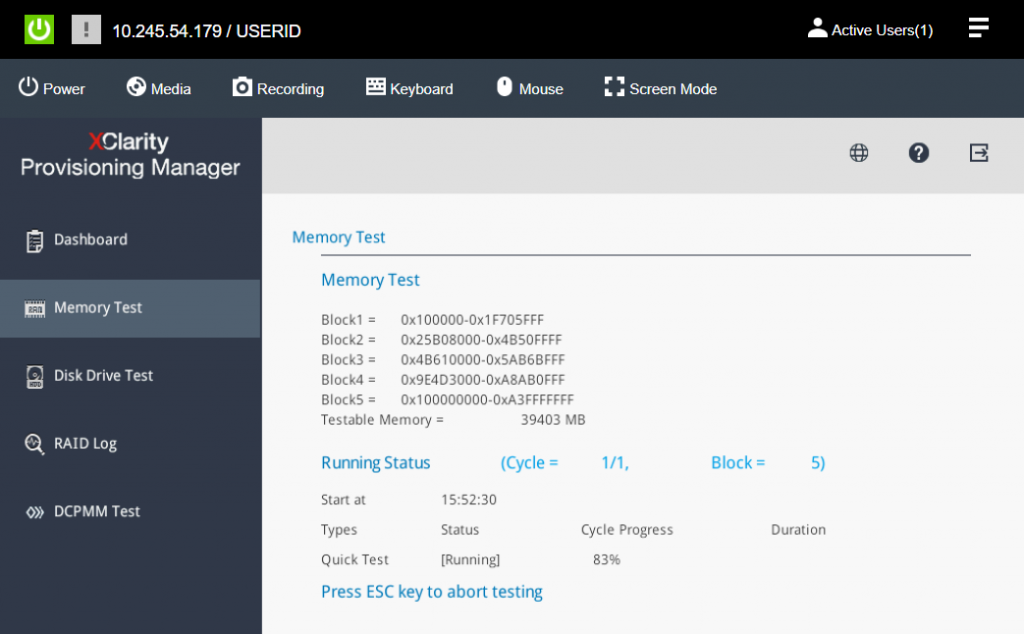This screenshot has height=634, width=1024.
Task: Select RAID Log in the sidebar
Action: 130,444
